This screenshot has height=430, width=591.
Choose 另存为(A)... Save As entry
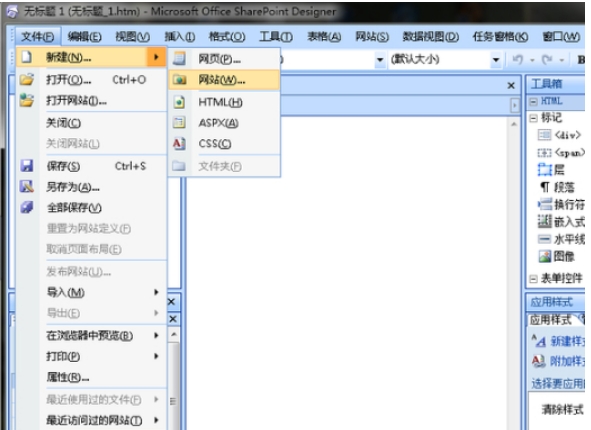(73, 187)
